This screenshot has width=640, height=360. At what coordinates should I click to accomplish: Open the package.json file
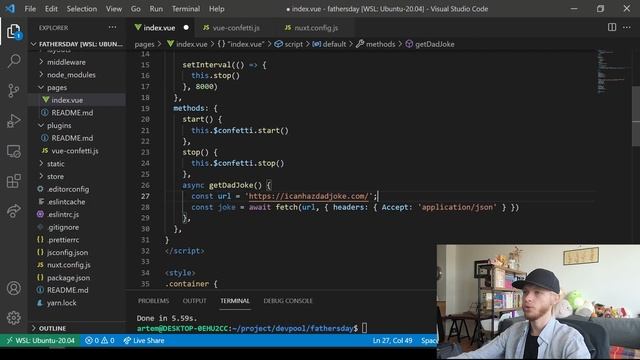(77, 278)
